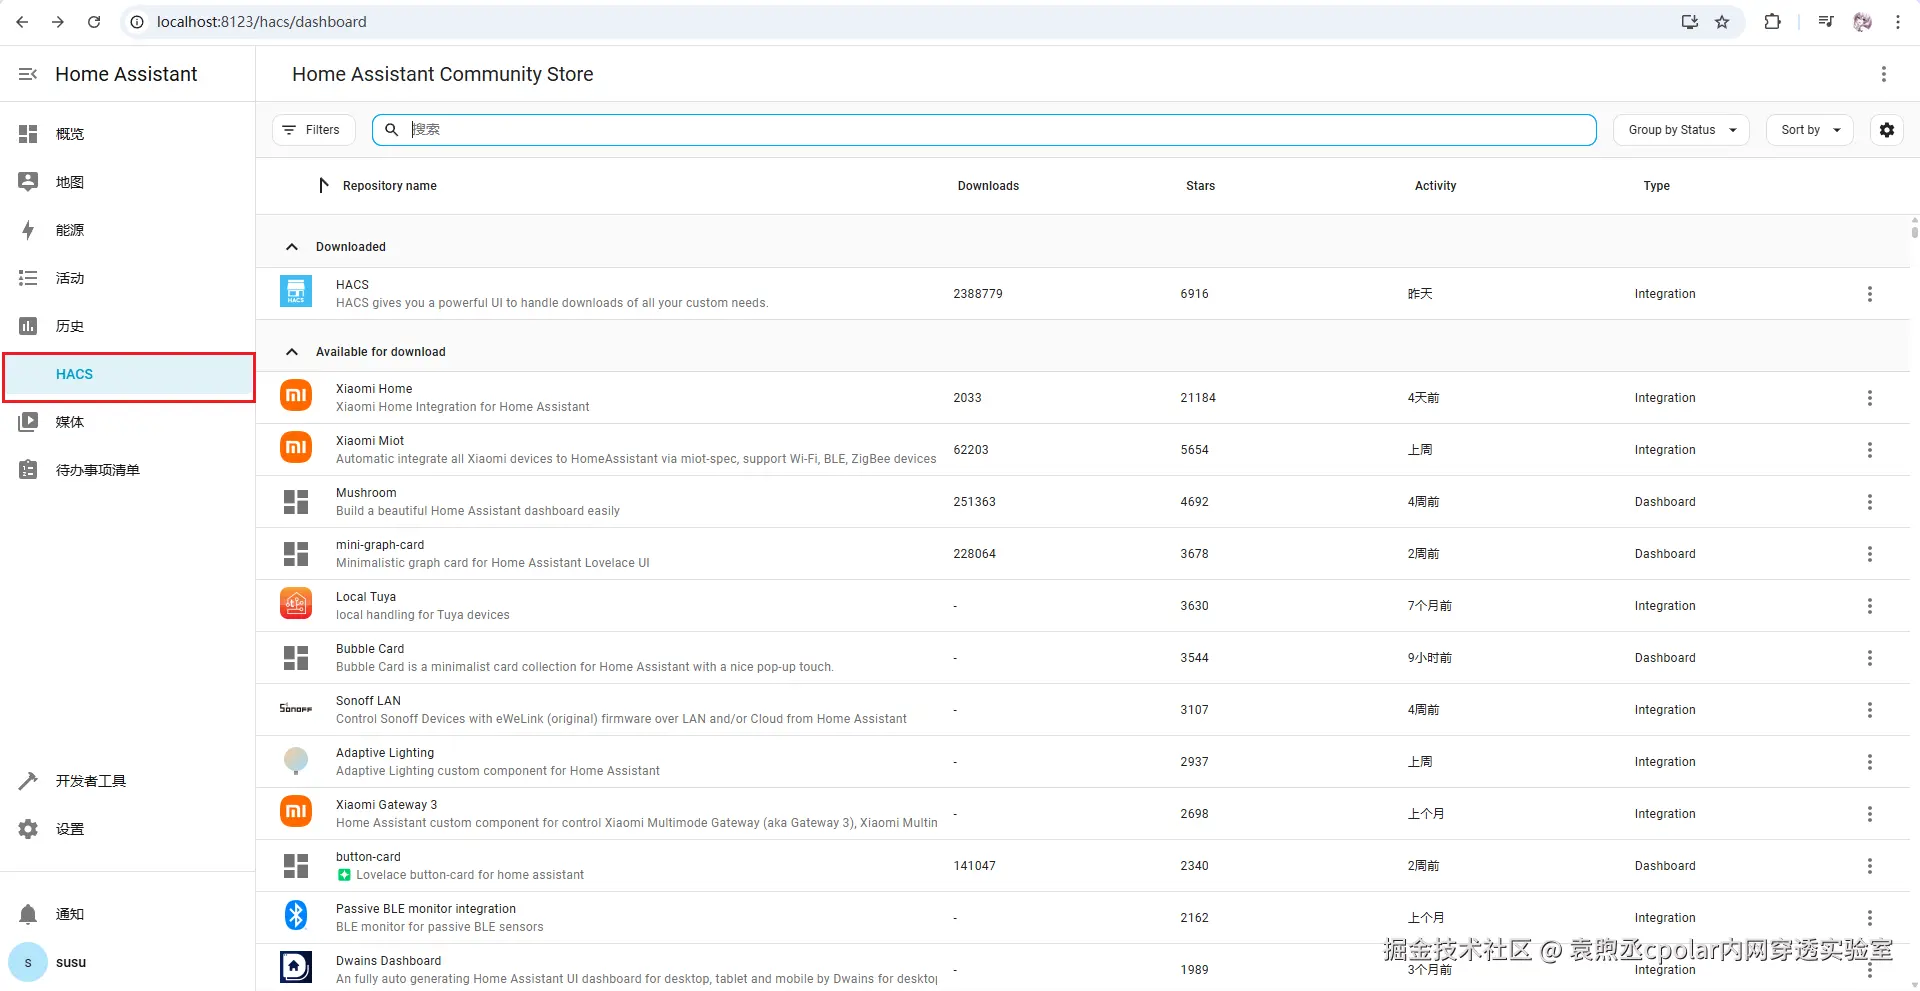Screen dimensions: 1920x991
Task: Sort by Repository name column
Action: (x=390, y=186)
